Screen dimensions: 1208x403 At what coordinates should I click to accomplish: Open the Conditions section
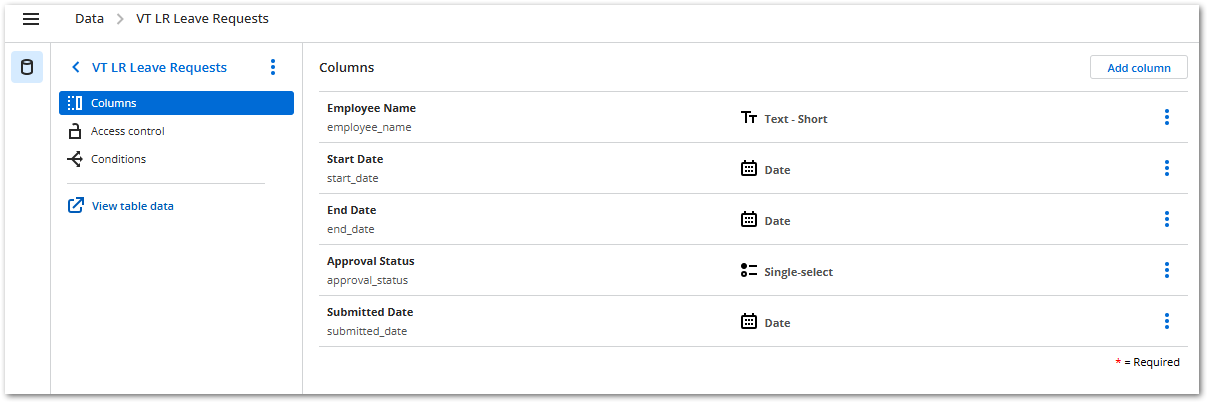(118, 159)
